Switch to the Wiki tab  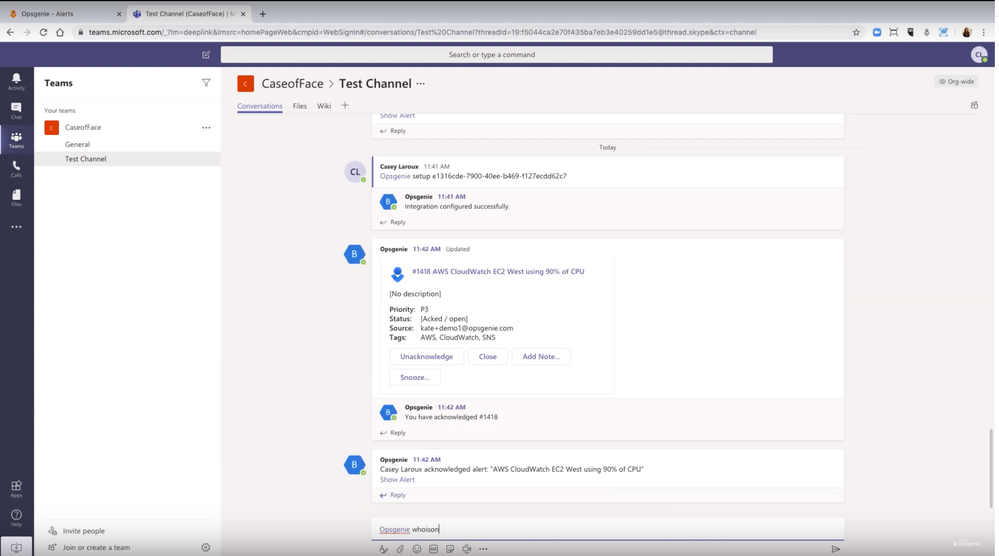324,106
